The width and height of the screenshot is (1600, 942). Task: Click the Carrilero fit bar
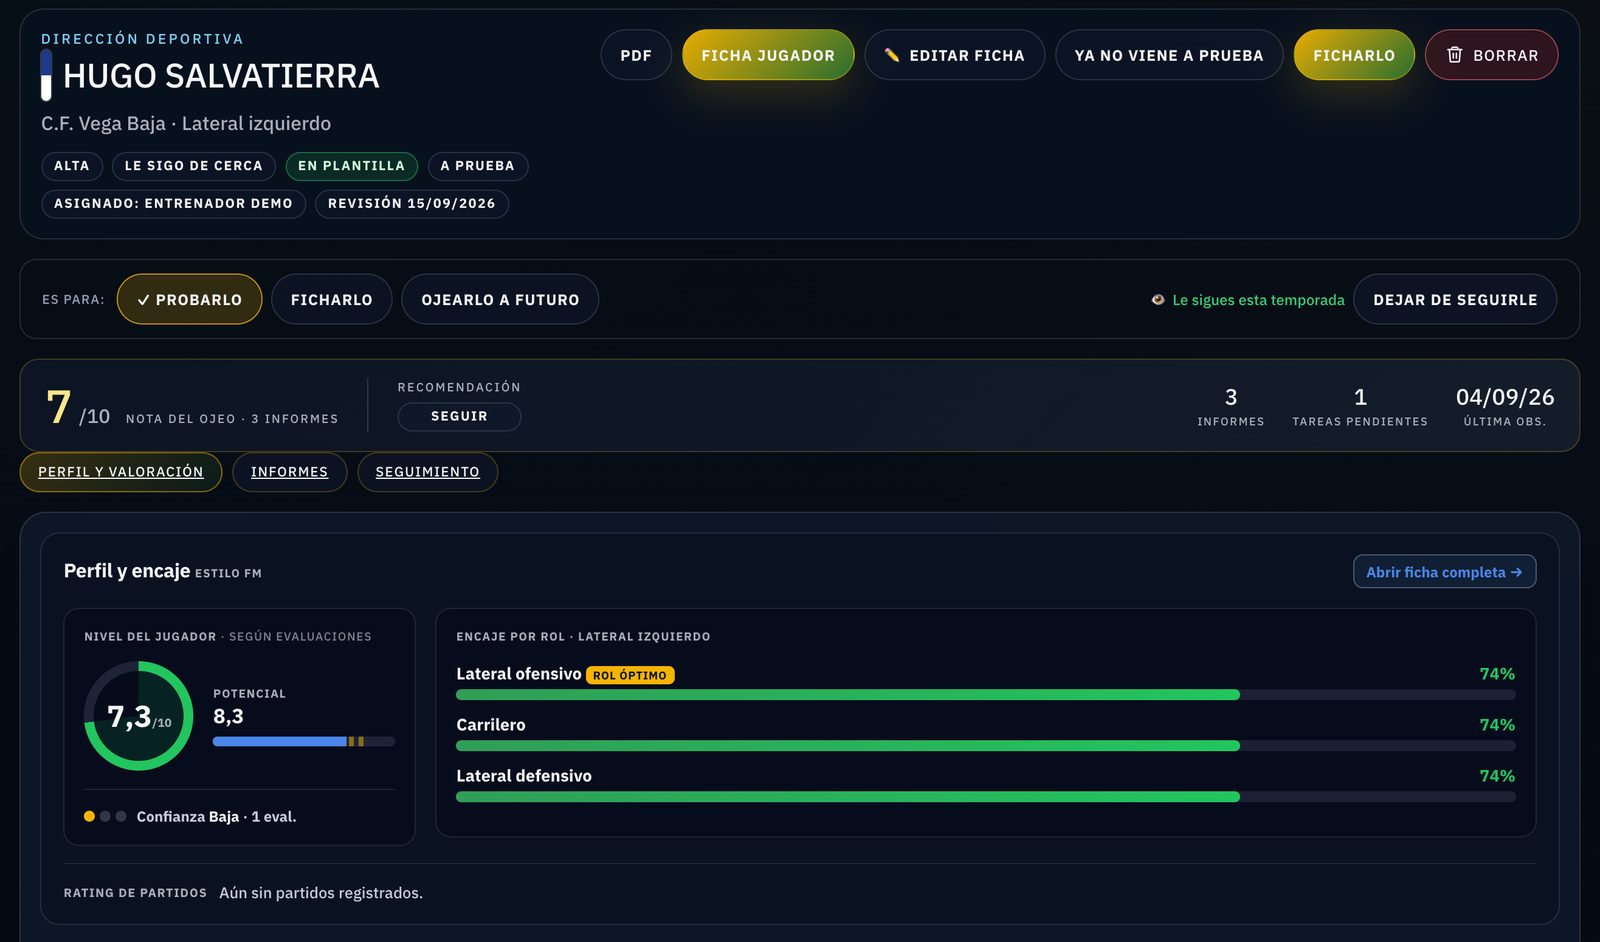click(986, 746)
